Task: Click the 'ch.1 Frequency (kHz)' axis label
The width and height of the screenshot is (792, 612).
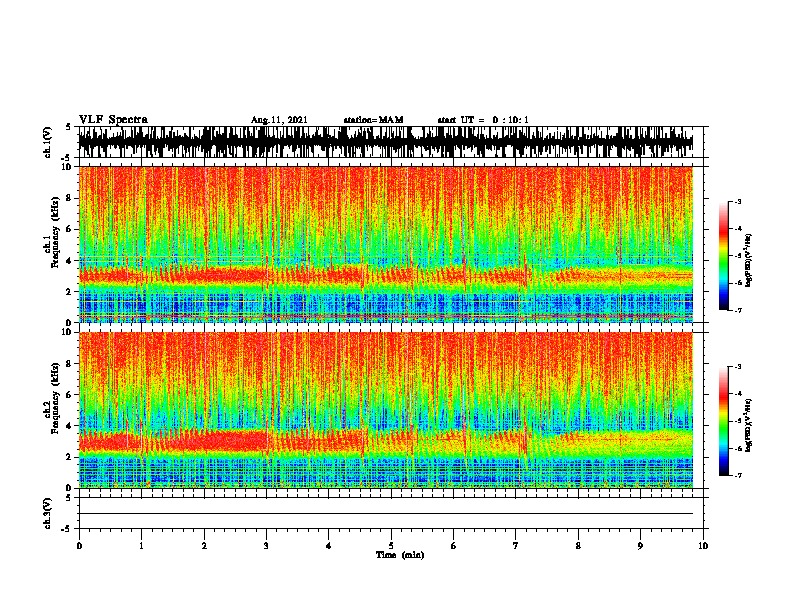Action: (52, 234)
